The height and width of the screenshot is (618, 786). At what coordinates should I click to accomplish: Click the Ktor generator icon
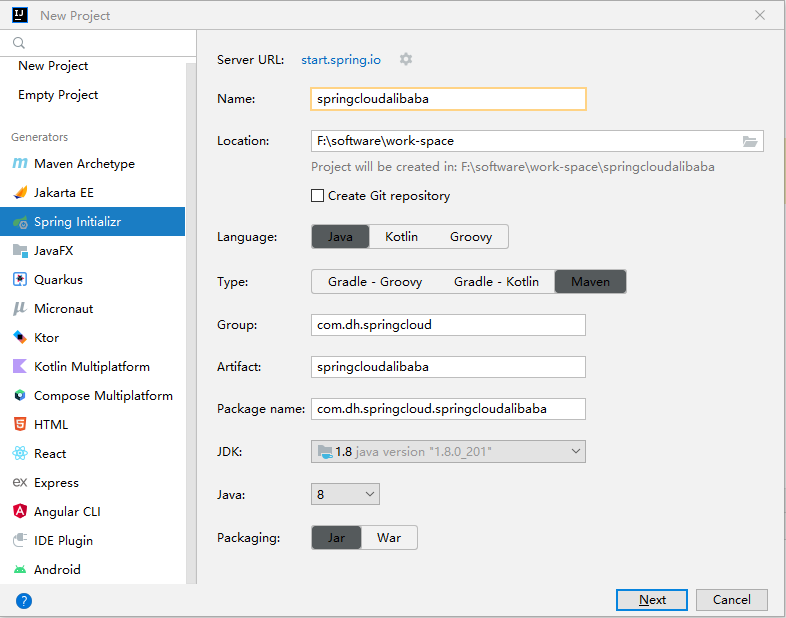[20, 337]
